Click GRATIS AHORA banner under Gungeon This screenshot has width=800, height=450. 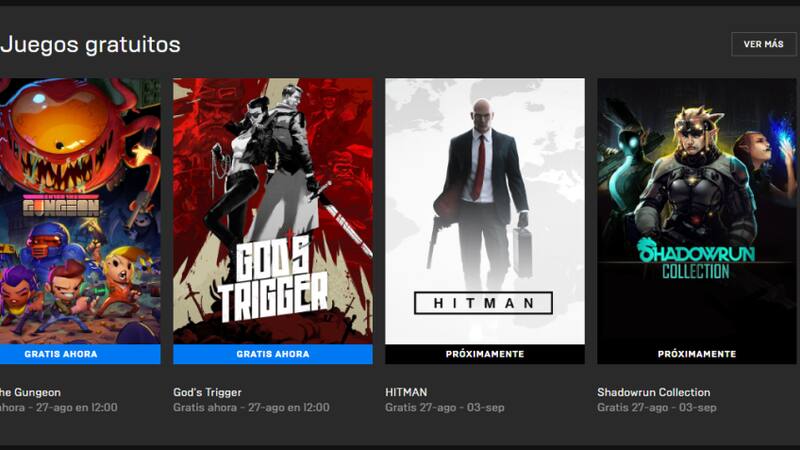(80, 354)
